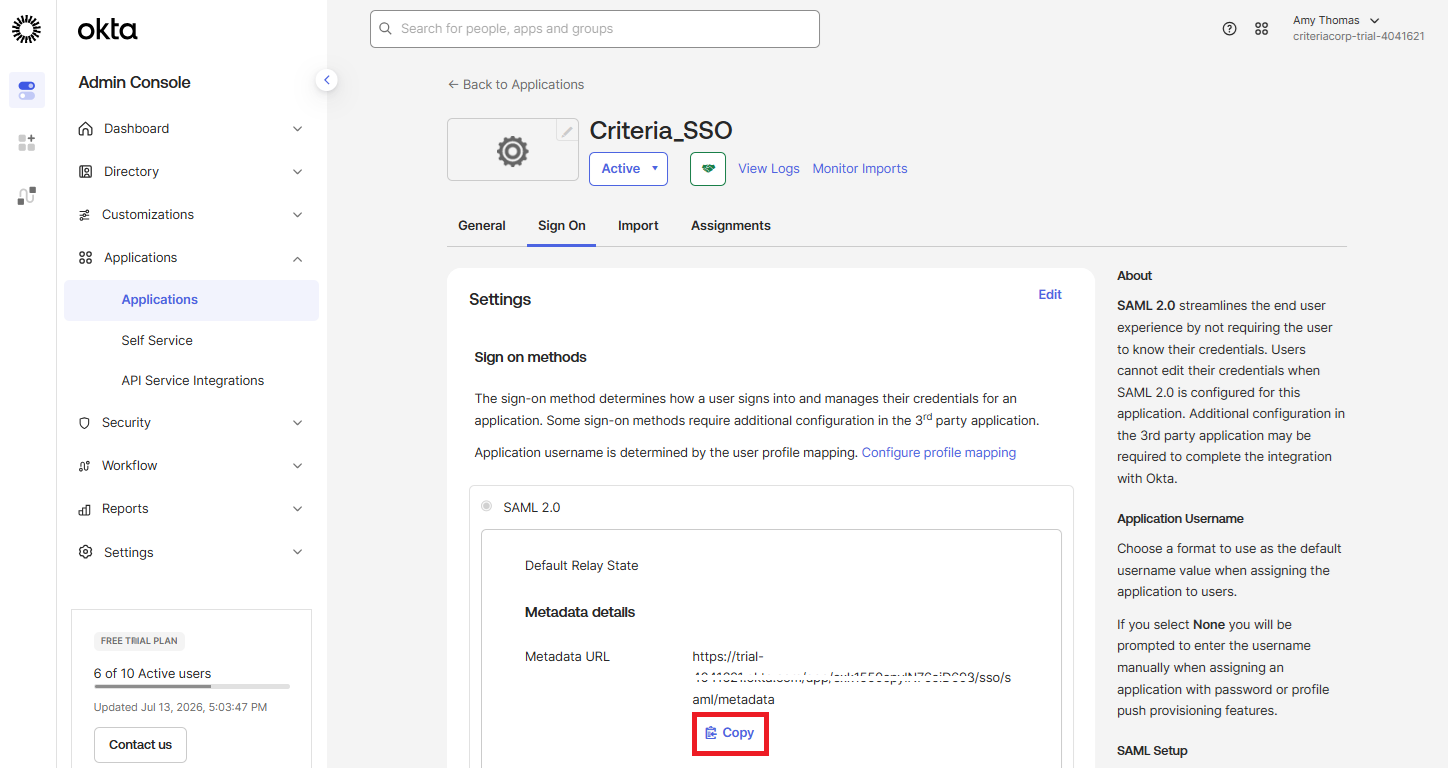Open the workflow connector icon in left rail
The image size is (1448, 768).
pos(27,196)
